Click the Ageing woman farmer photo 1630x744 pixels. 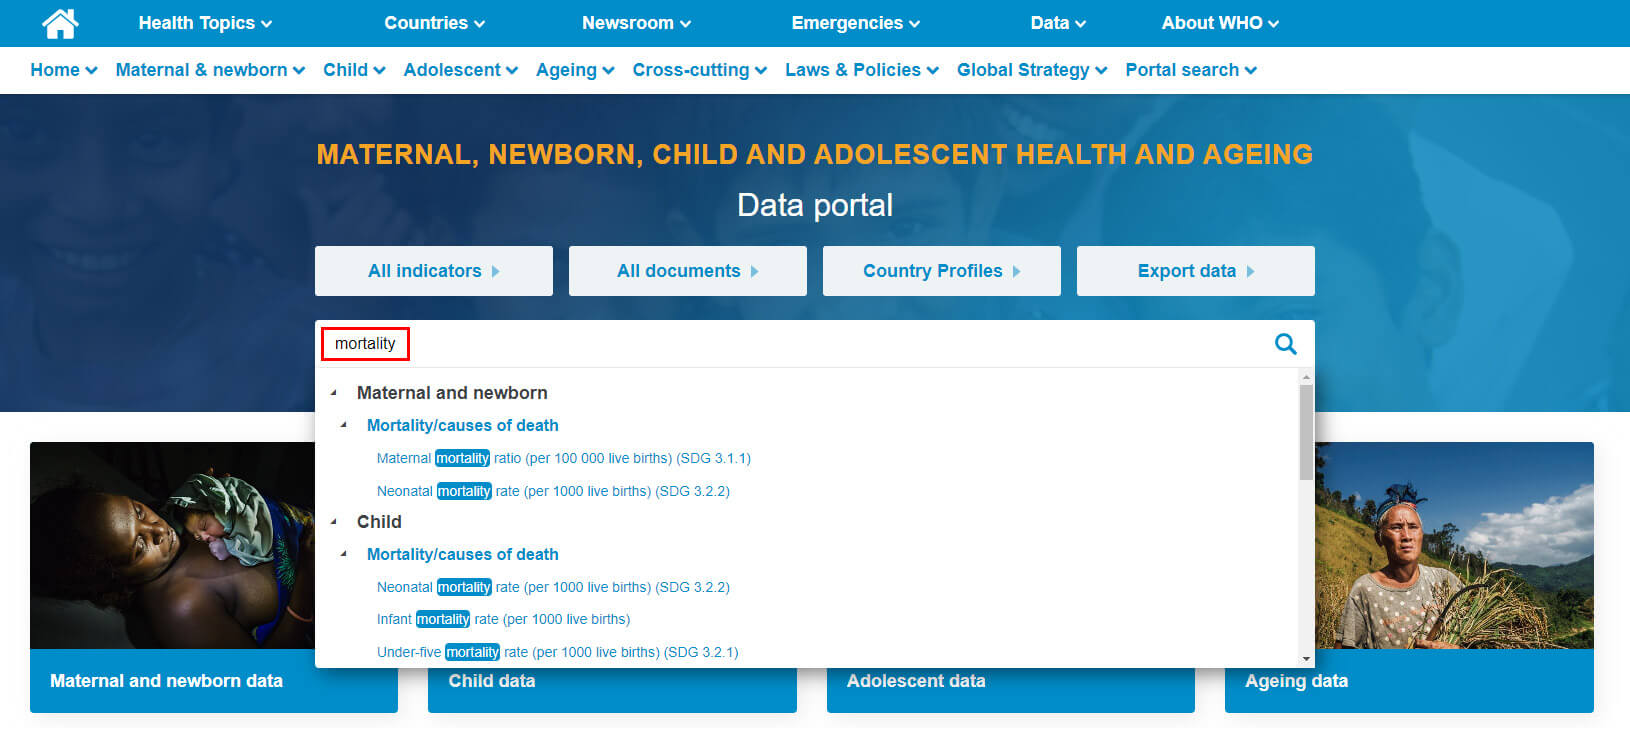coord(1454,545)
